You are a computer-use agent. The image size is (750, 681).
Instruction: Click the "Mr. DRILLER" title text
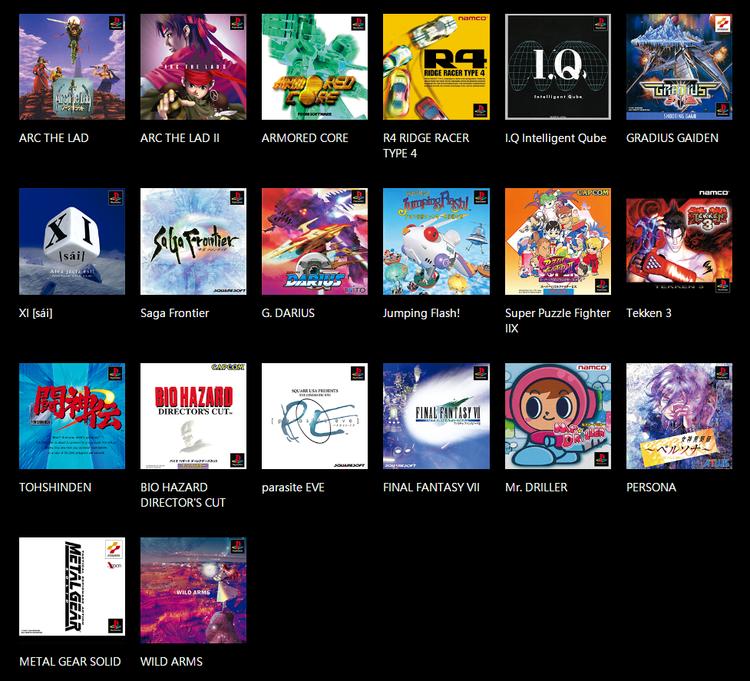click(x=536, y=487)
